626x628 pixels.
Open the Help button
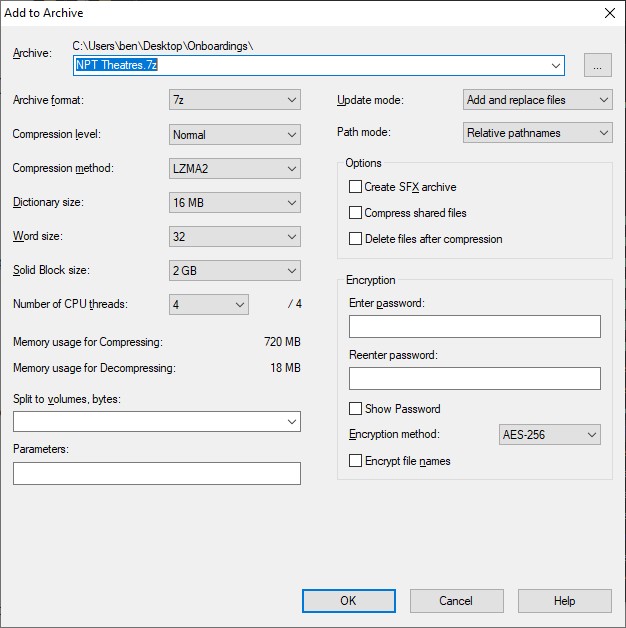[x=564, y=601]
